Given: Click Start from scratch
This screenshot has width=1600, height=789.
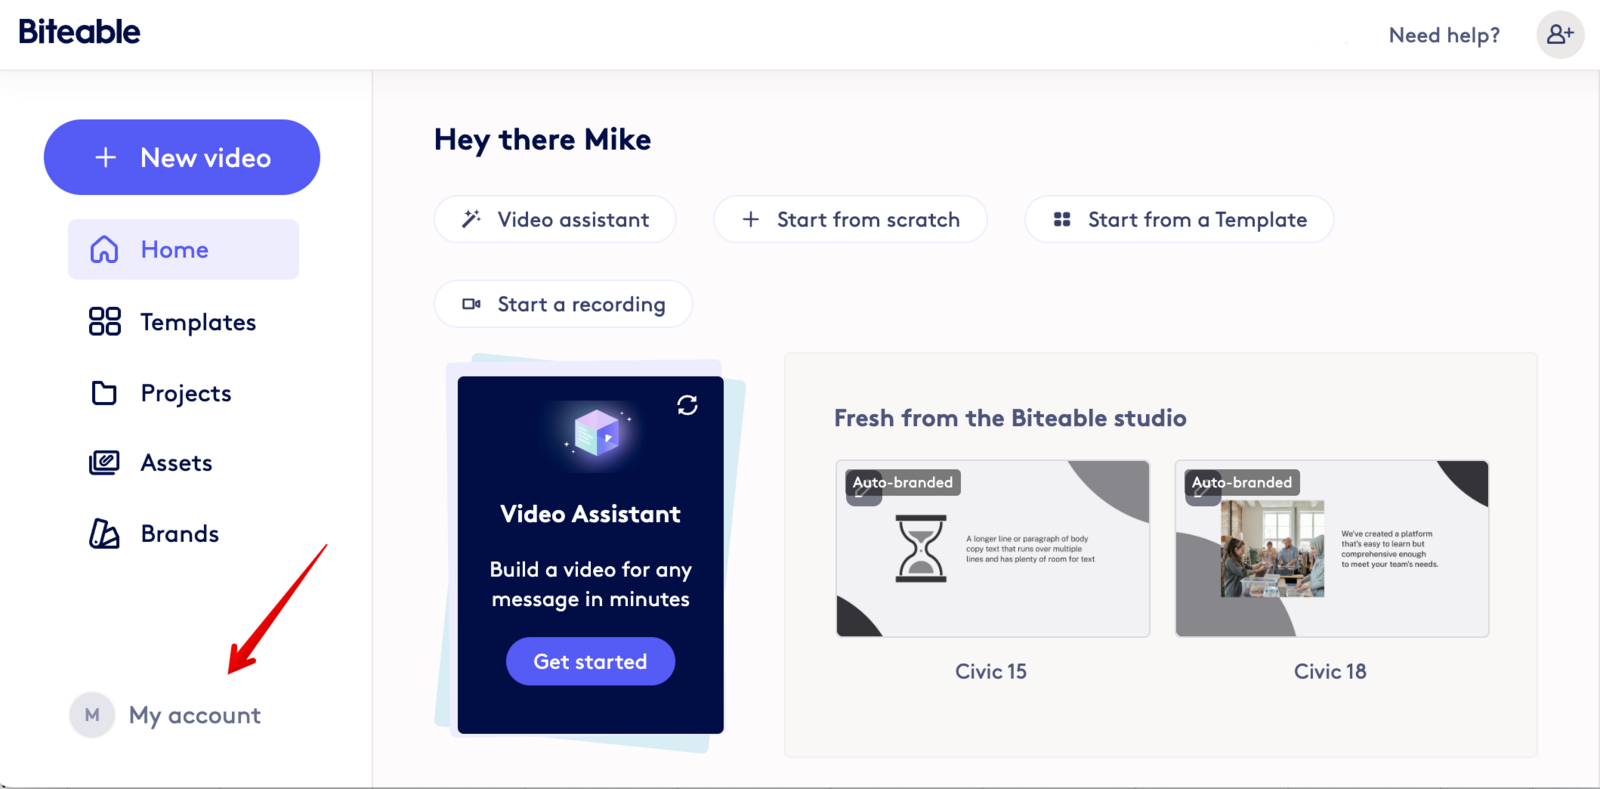Looking at the screenshot, I should click(x=850, y=219).
